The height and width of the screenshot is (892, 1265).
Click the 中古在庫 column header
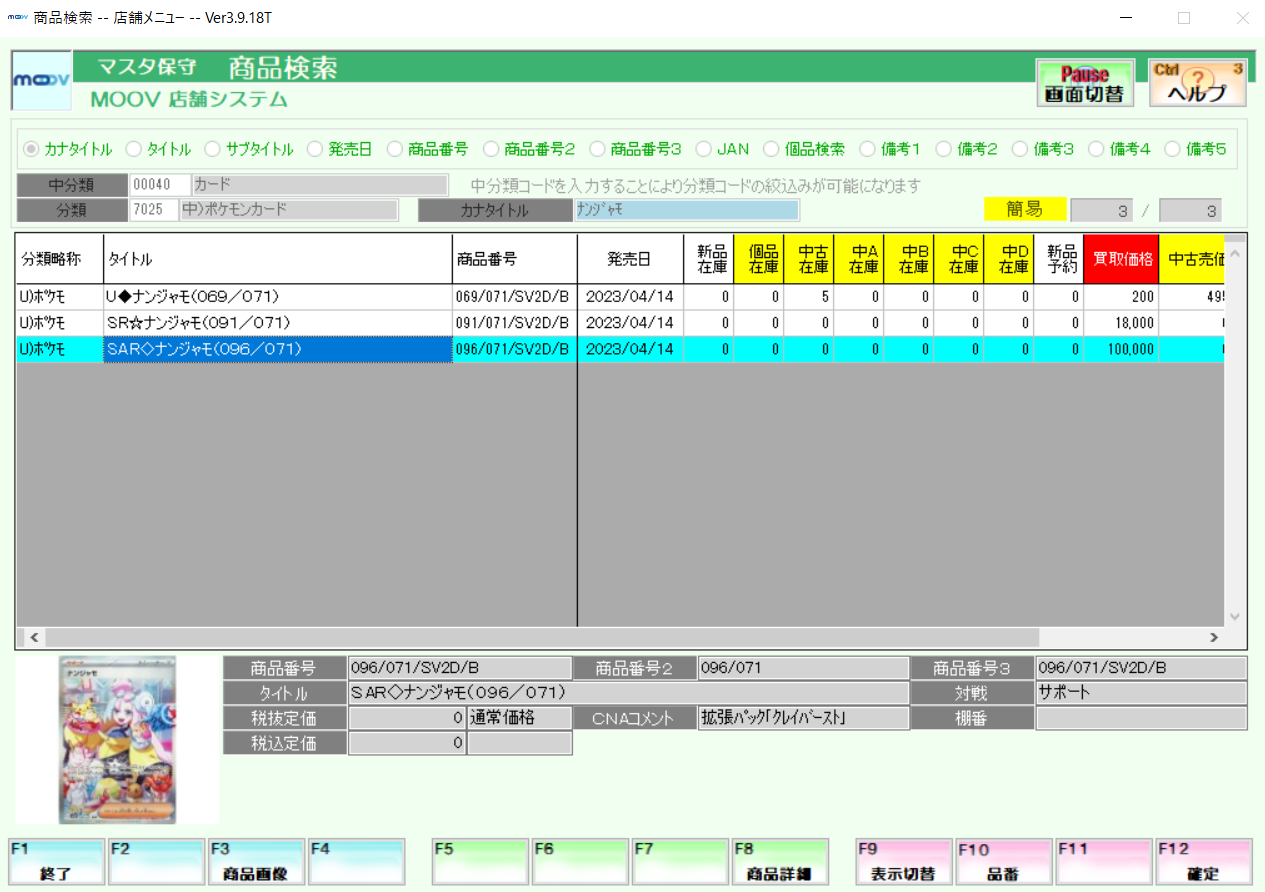click(809, 259)
